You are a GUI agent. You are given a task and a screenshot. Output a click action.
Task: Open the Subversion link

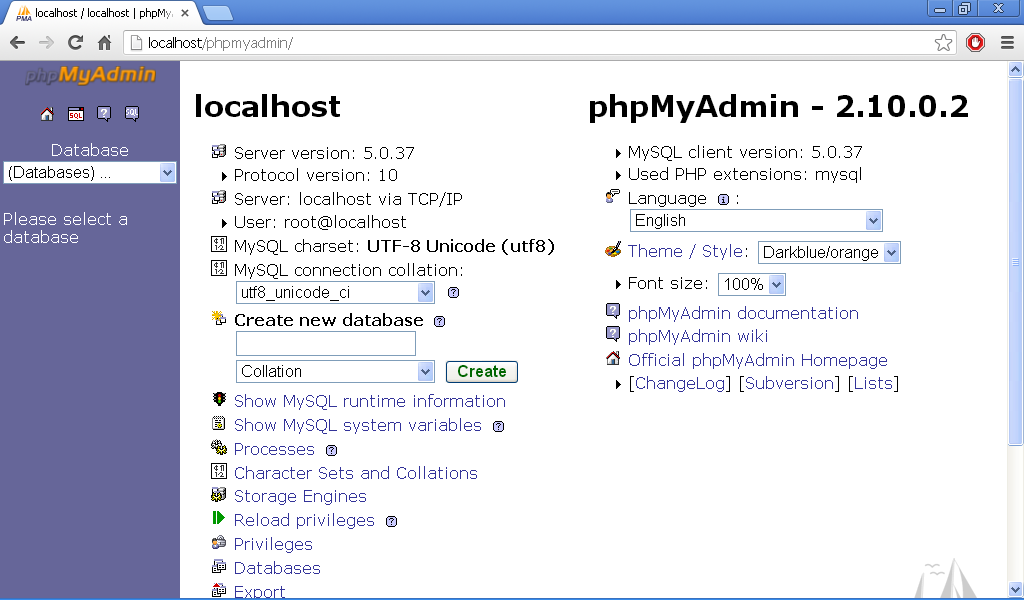point(790,383)
